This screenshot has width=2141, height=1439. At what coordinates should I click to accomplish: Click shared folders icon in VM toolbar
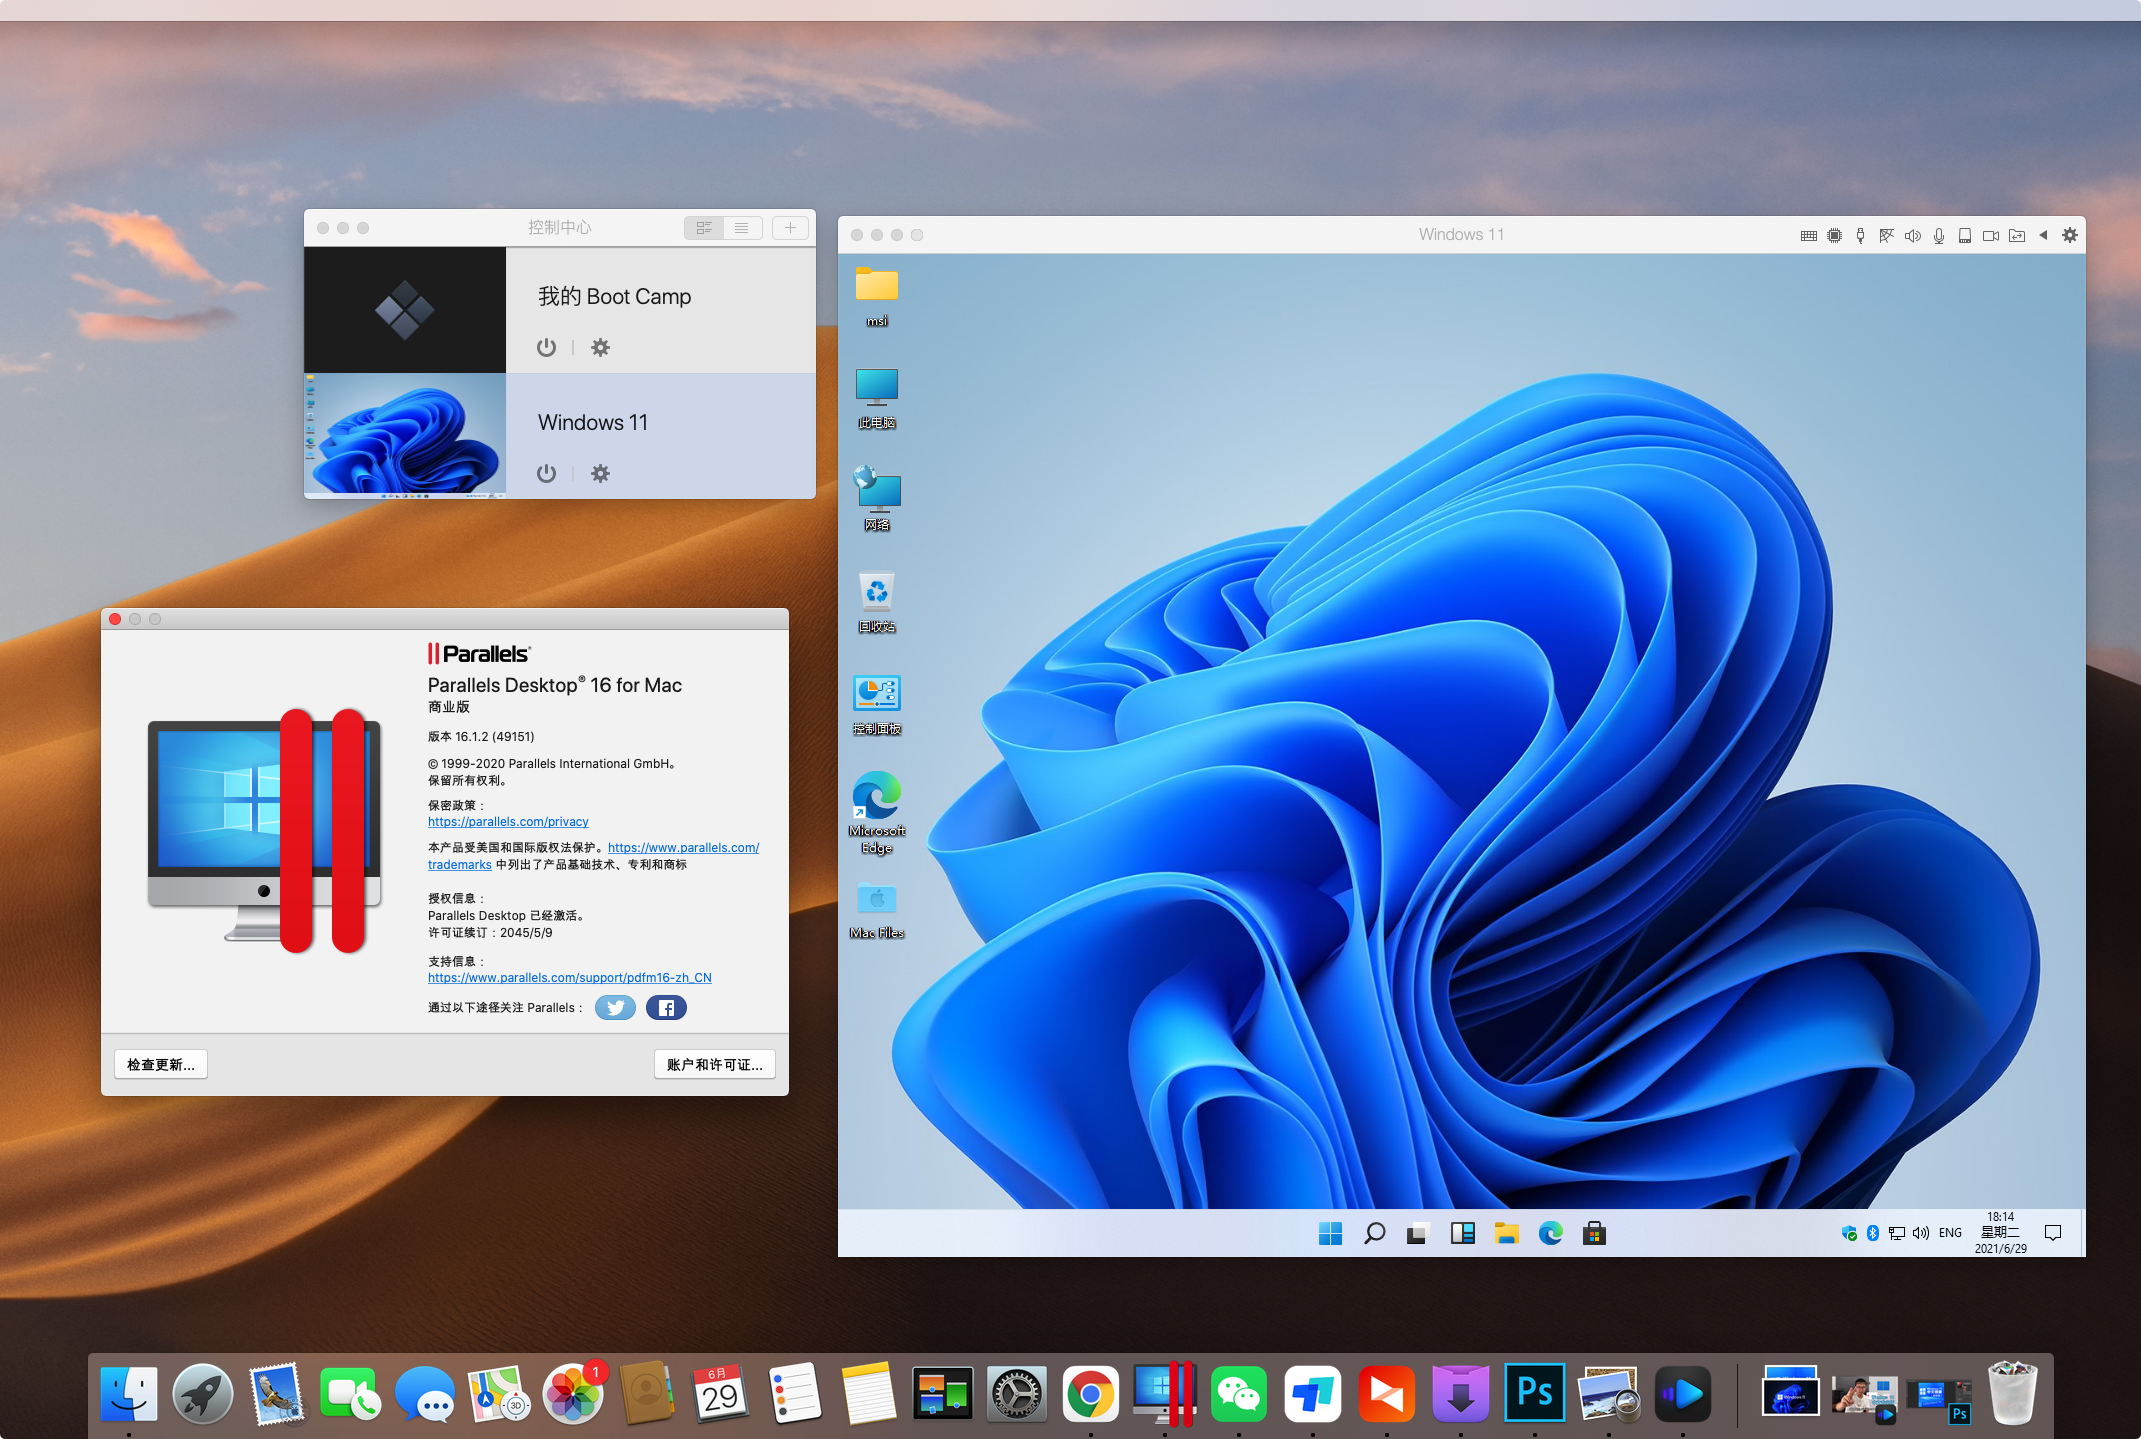point(2017,236)
